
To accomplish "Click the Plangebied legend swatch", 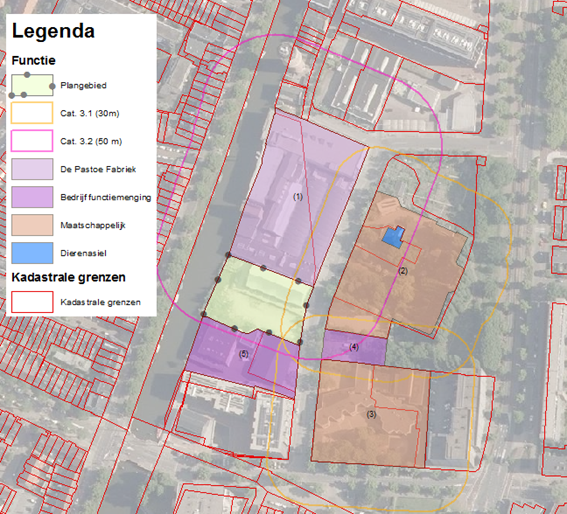I will click(x=32, y=85).
